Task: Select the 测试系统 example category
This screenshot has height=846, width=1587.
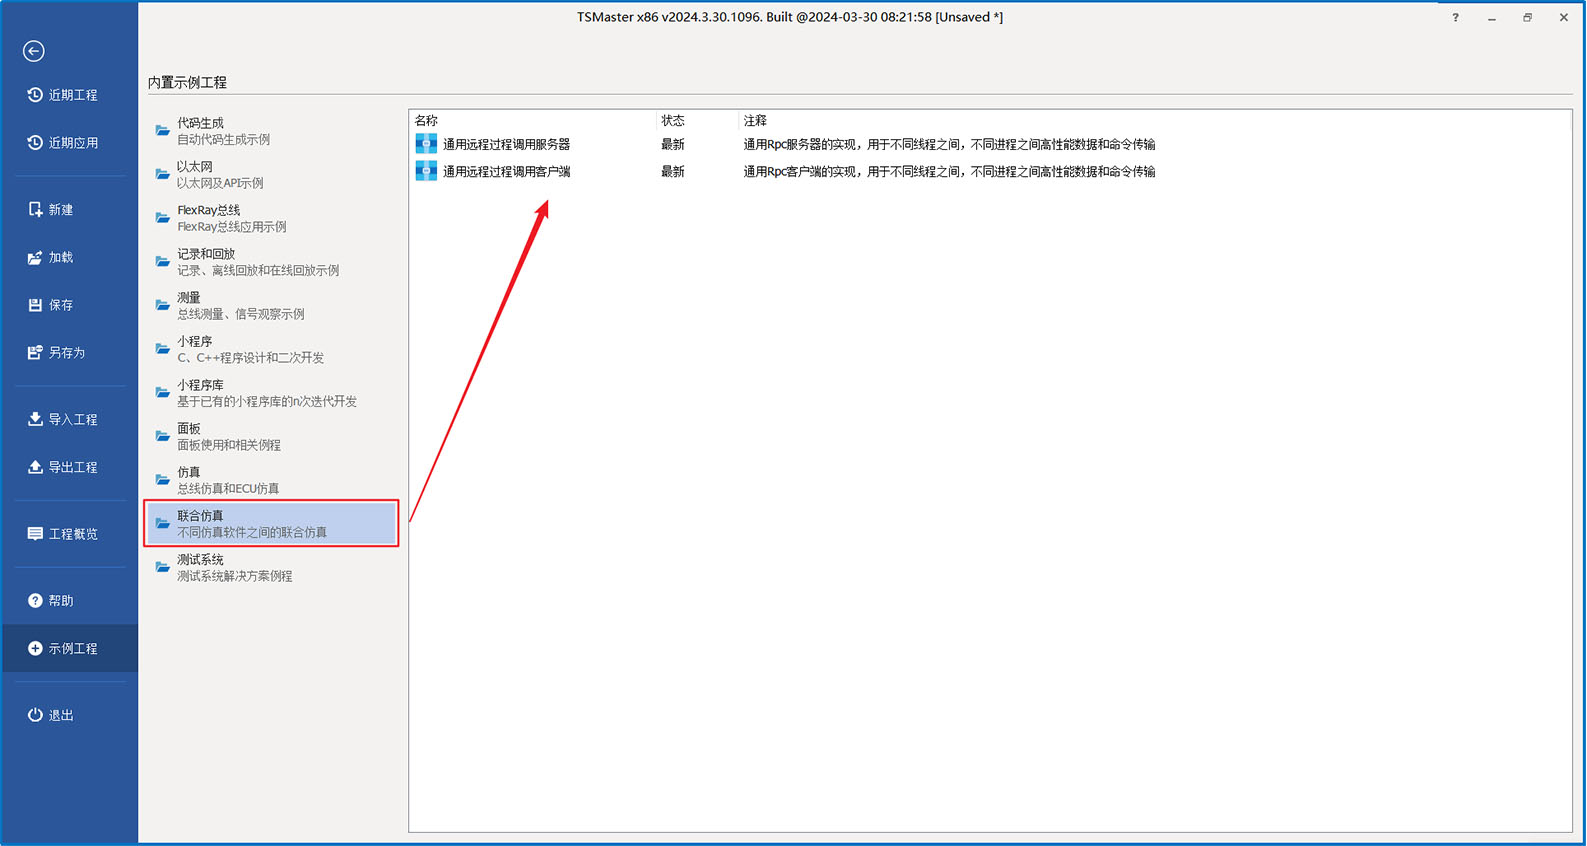Action: [x=272, y=568]
